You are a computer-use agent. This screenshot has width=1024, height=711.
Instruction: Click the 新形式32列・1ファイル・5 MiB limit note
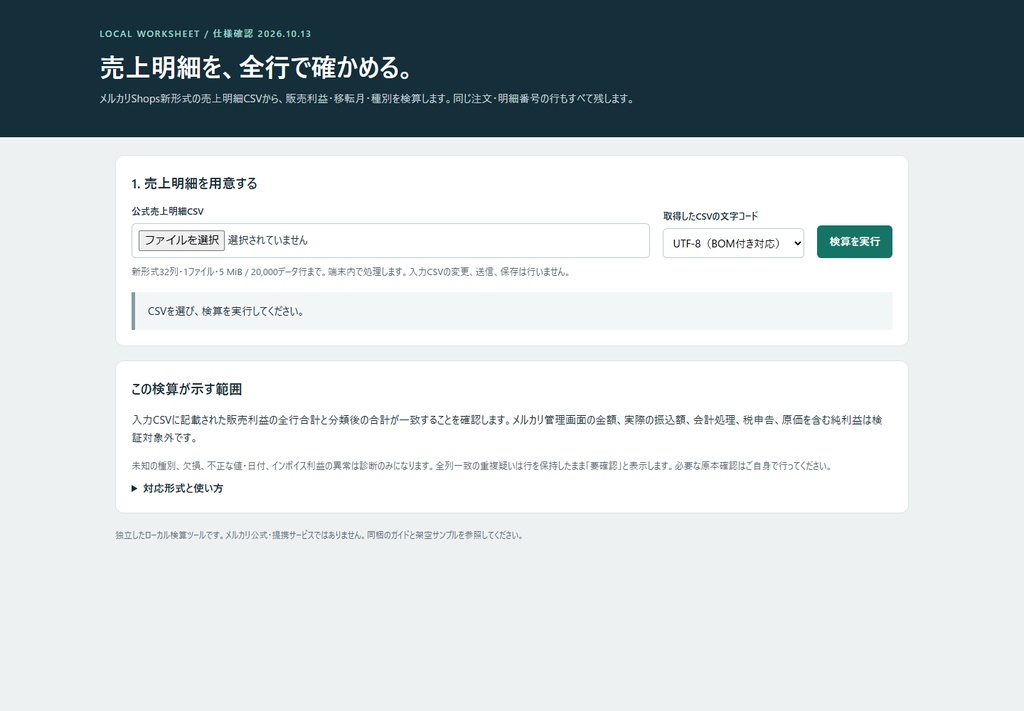tap(351, 272)
